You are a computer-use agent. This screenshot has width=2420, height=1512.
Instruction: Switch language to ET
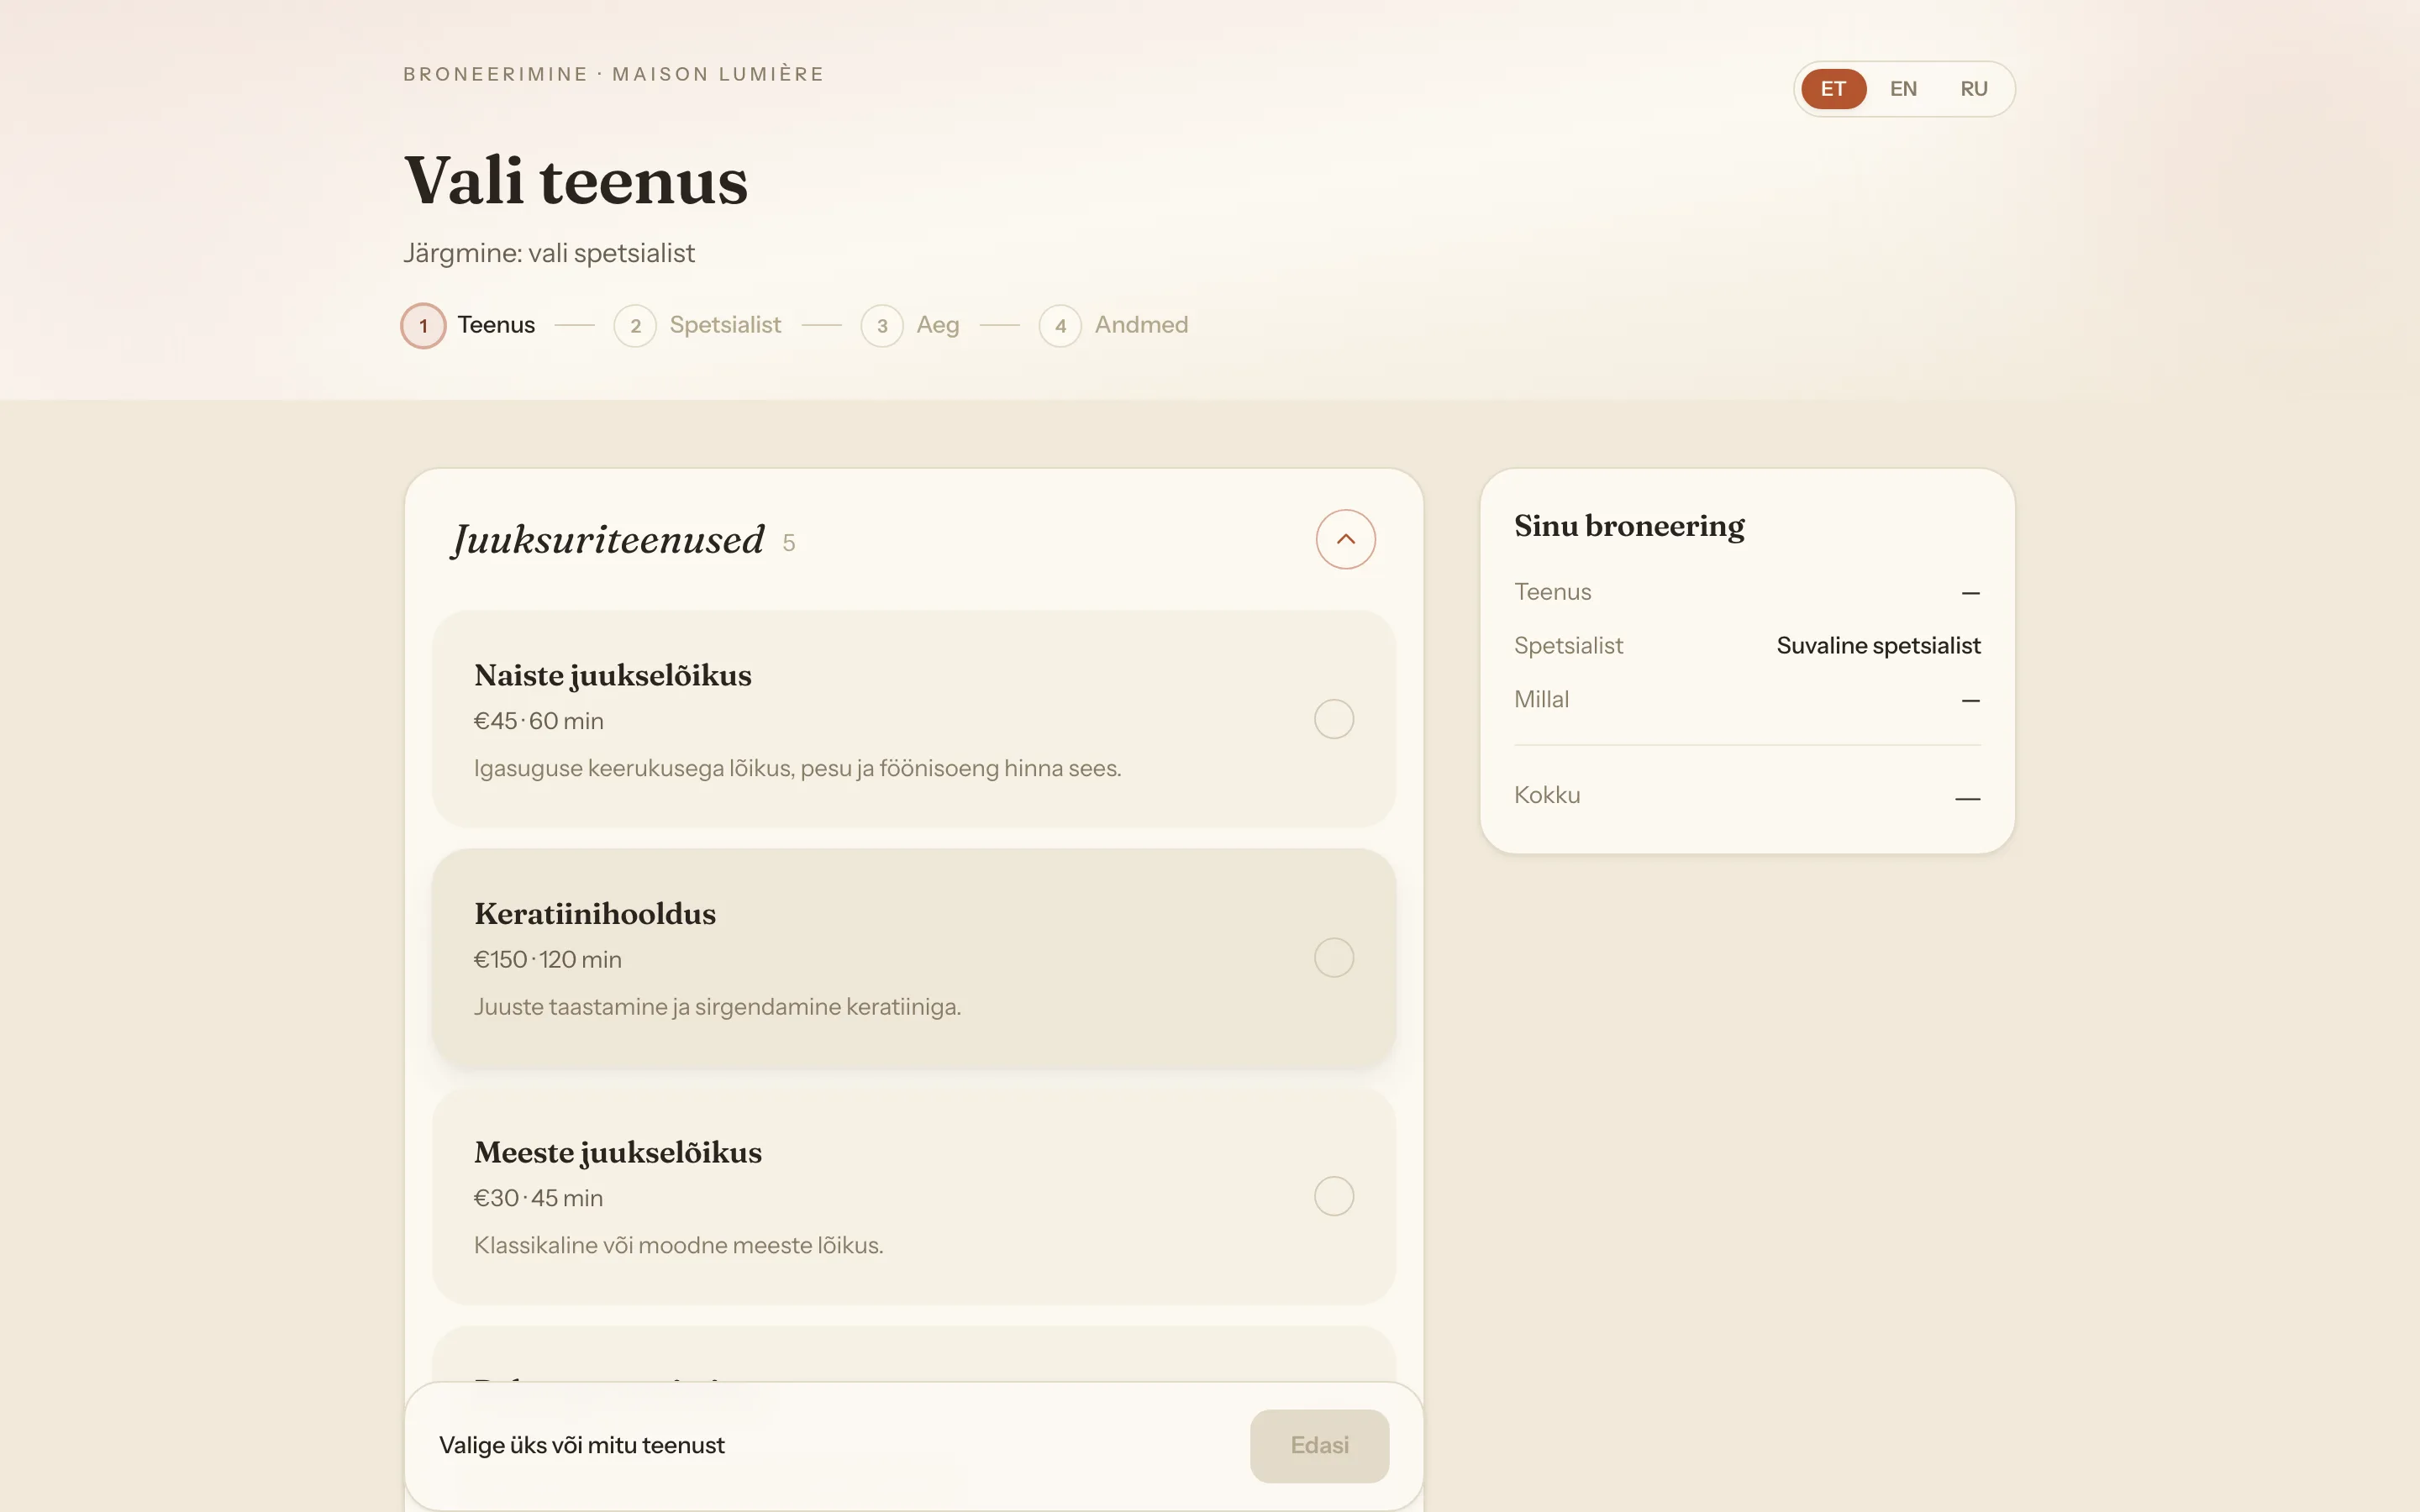(1833, 89)
